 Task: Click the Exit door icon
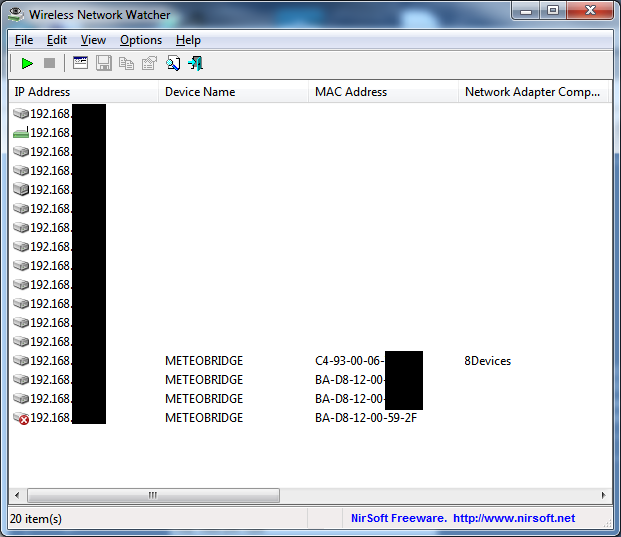coord(195,63)
